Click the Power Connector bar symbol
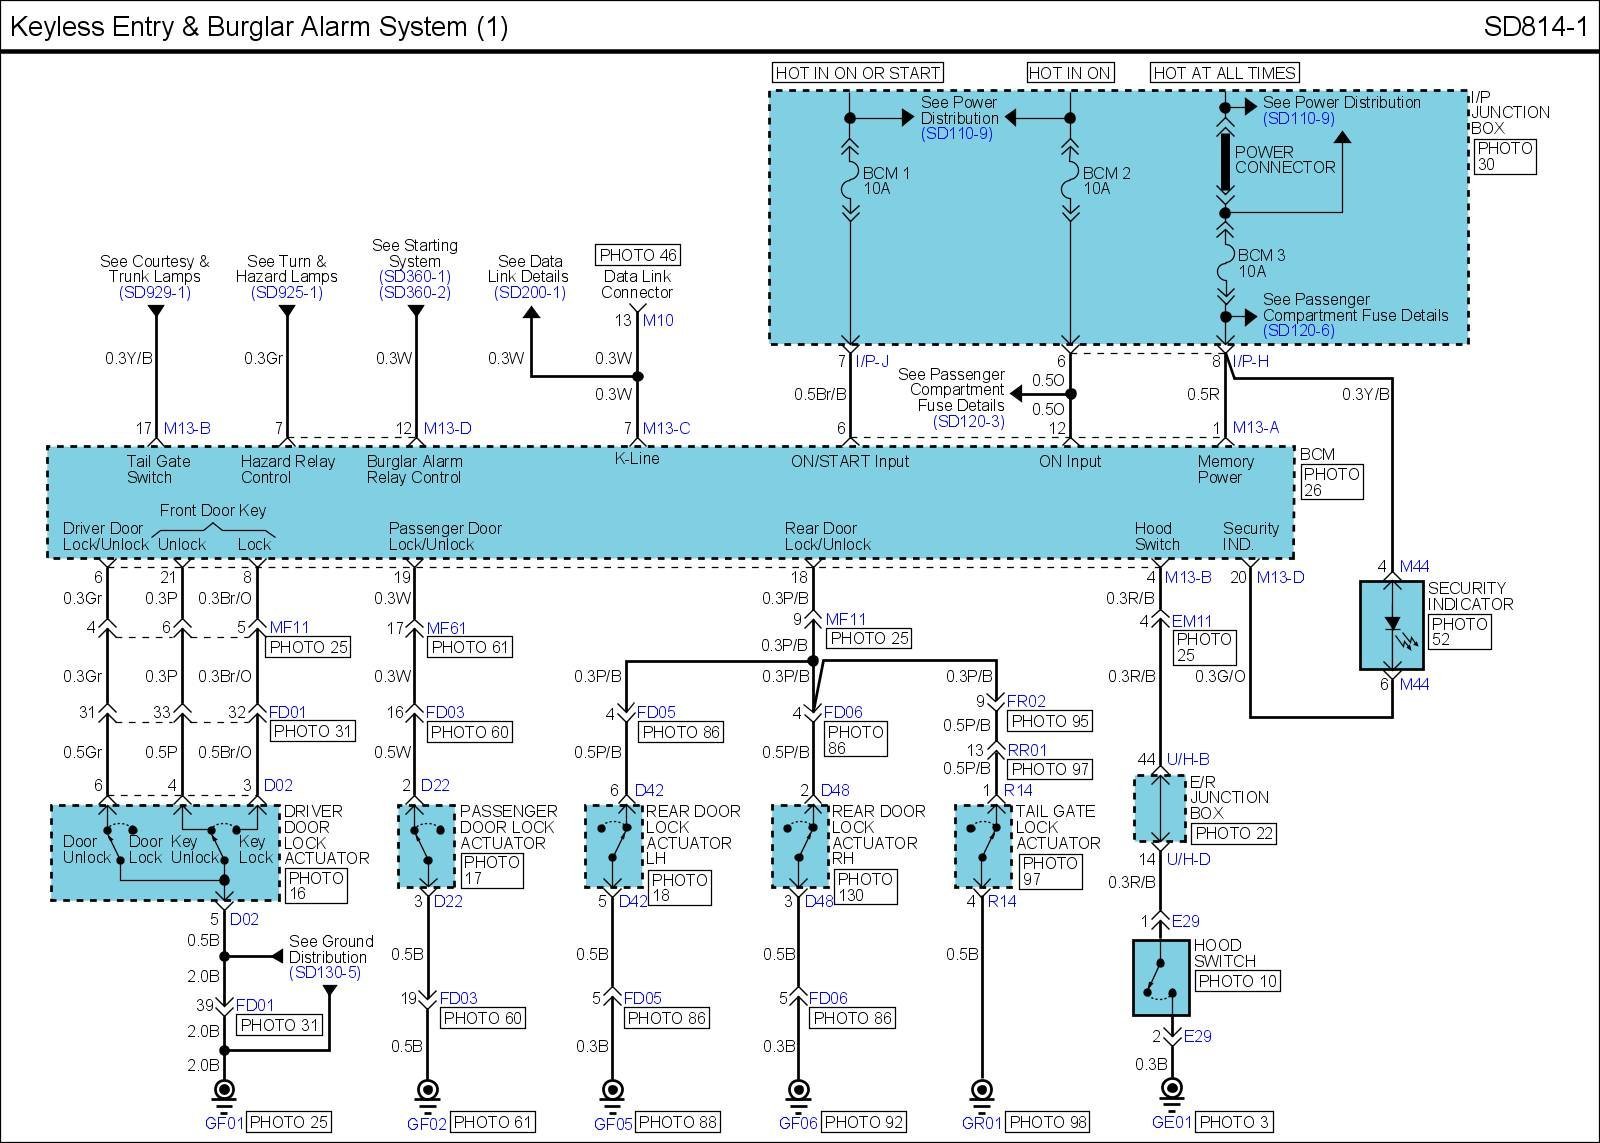The height and width of the screenshot is (1143, 1600). click(x=1224, y=160)
